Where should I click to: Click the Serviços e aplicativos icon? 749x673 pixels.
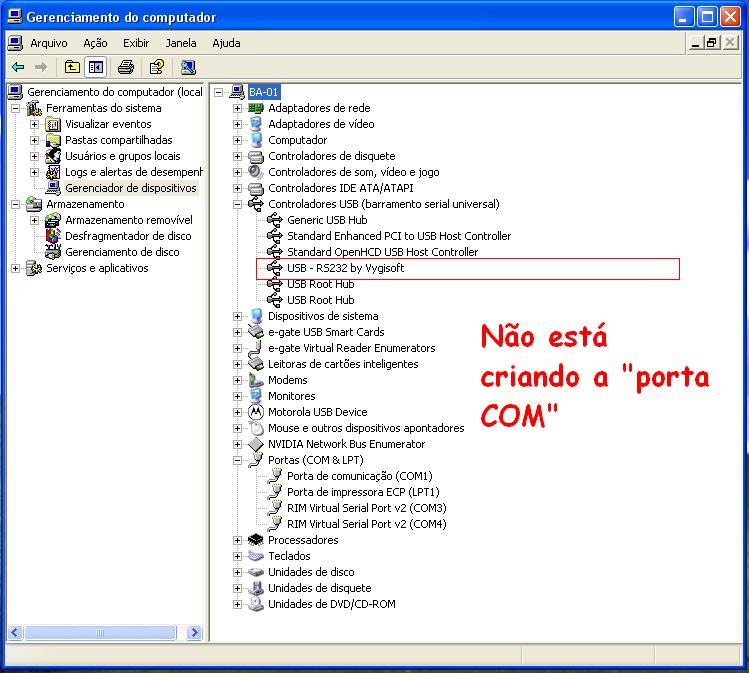click(34, 268)
